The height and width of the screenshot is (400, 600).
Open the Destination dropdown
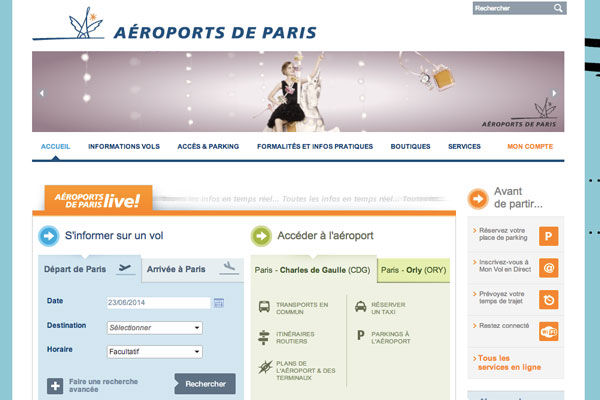click(x=155, y=328)
